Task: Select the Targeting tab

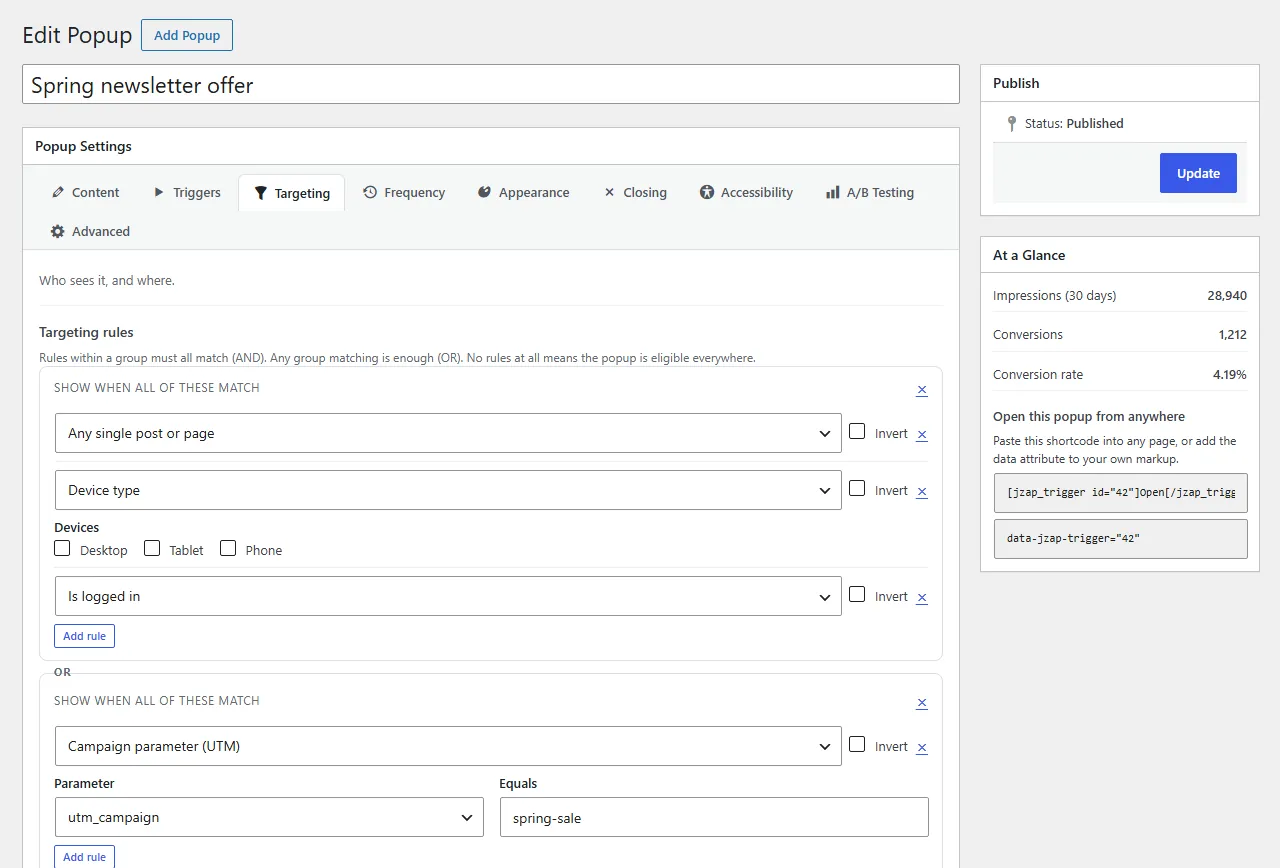Action: click(291, 193)
